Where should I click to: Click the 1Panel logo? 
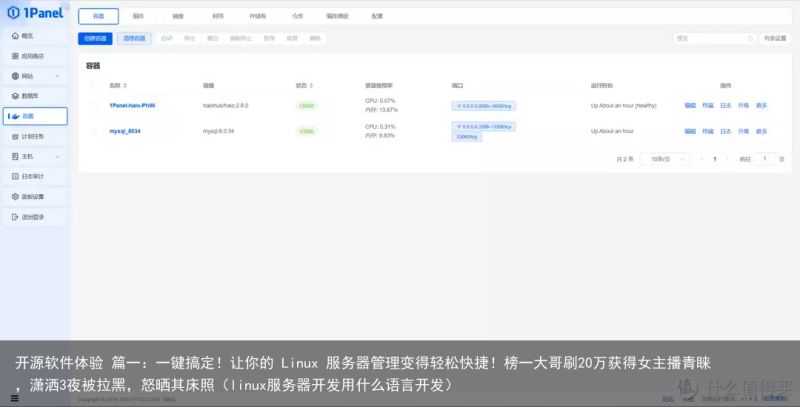(35, 13)
